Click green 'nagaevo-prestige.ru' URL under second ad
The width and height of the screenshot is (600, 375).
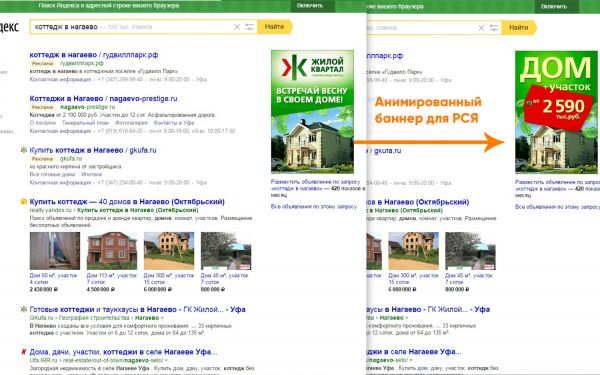(x=88, y=107)
